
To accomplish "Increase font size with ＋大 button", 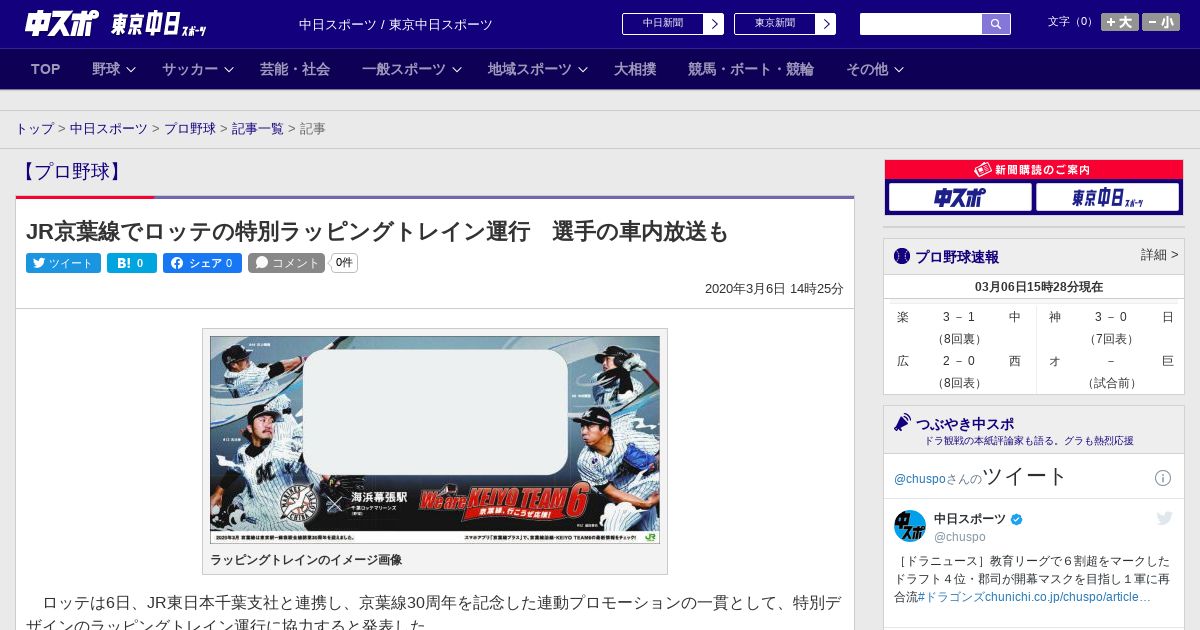I will point(1120,22).
